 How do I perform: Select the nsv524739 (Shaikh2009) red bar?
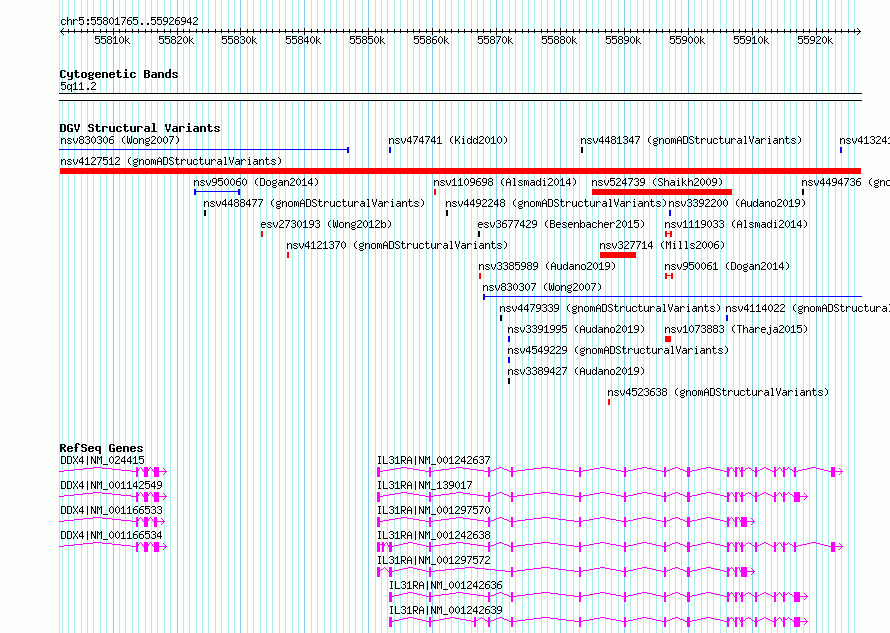click(662, 192)
